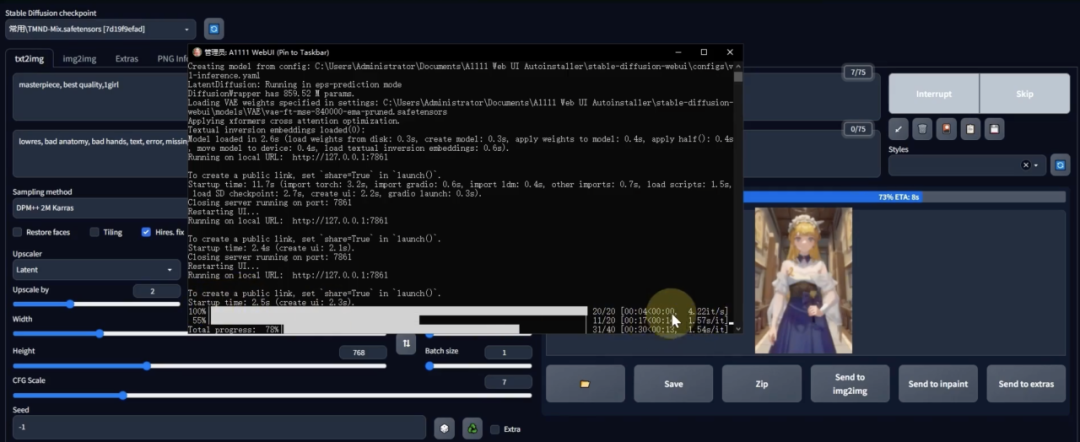Adjust the Upscale by slider
The image size is (1080, 442).
[x=96, y=304]
